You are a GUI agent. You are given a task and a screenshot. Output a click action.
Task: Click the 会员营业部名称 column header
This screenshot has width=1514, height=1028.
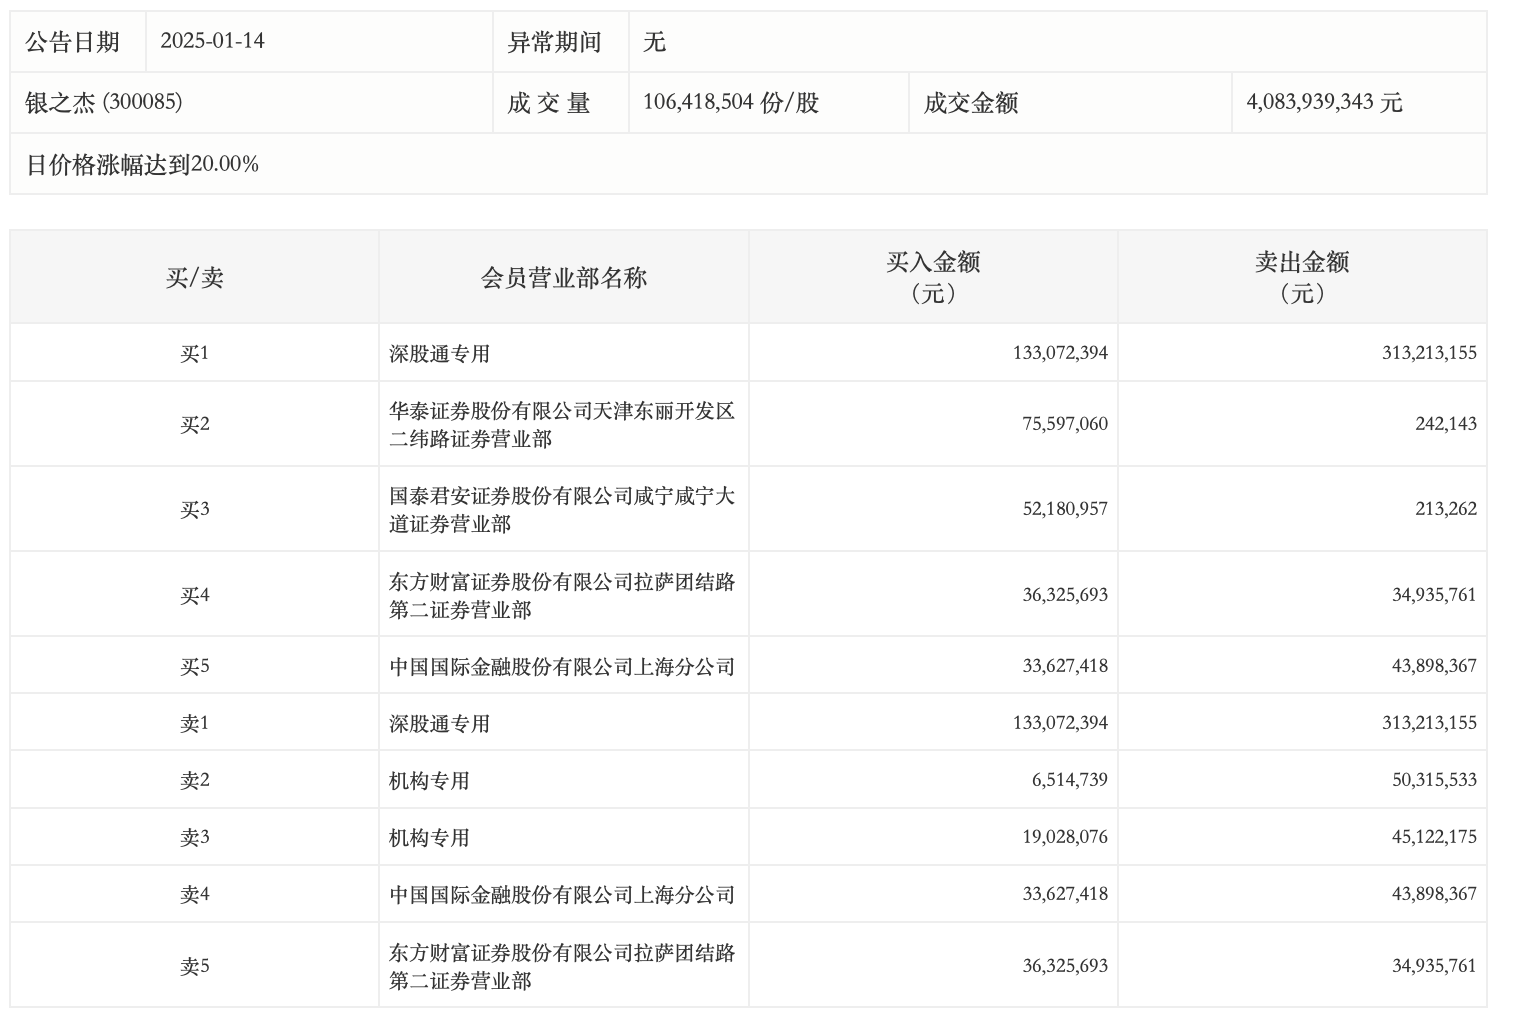[564, 278]
